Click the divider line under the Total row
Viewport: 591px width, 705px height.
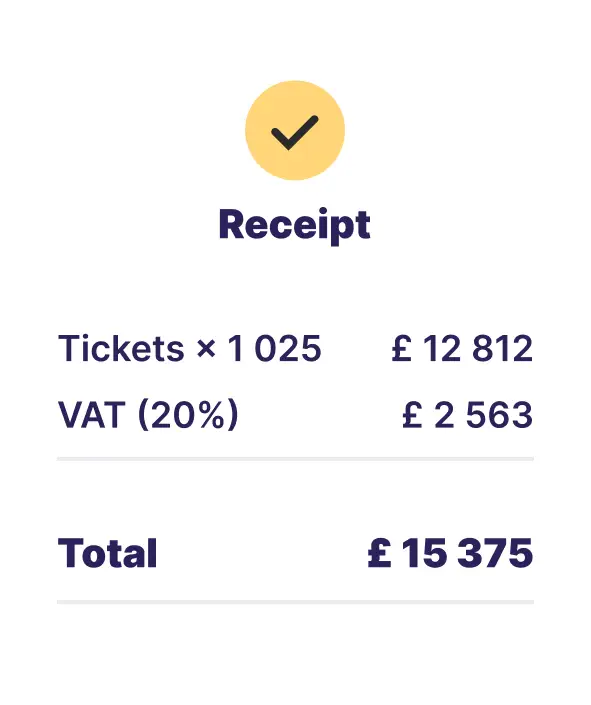pos(296,602)
